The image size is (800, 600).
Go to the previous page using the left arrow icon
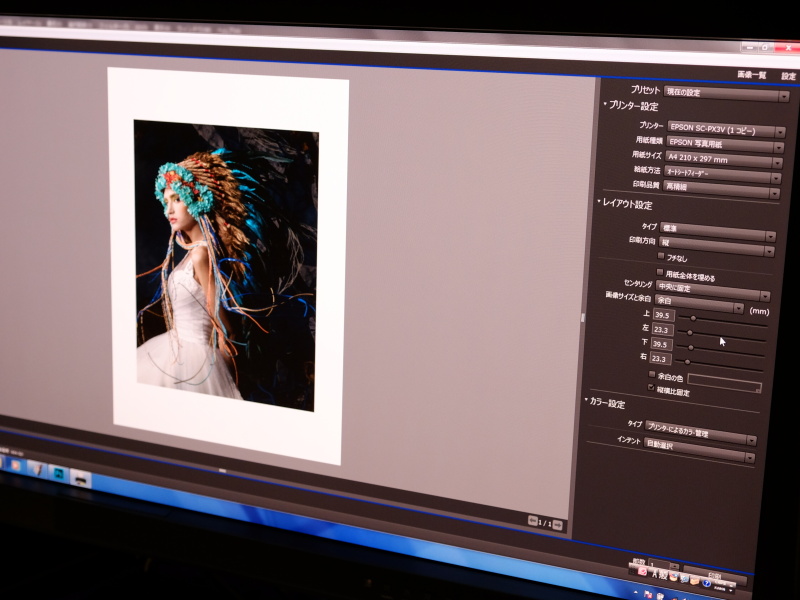[x=533, y=521]
